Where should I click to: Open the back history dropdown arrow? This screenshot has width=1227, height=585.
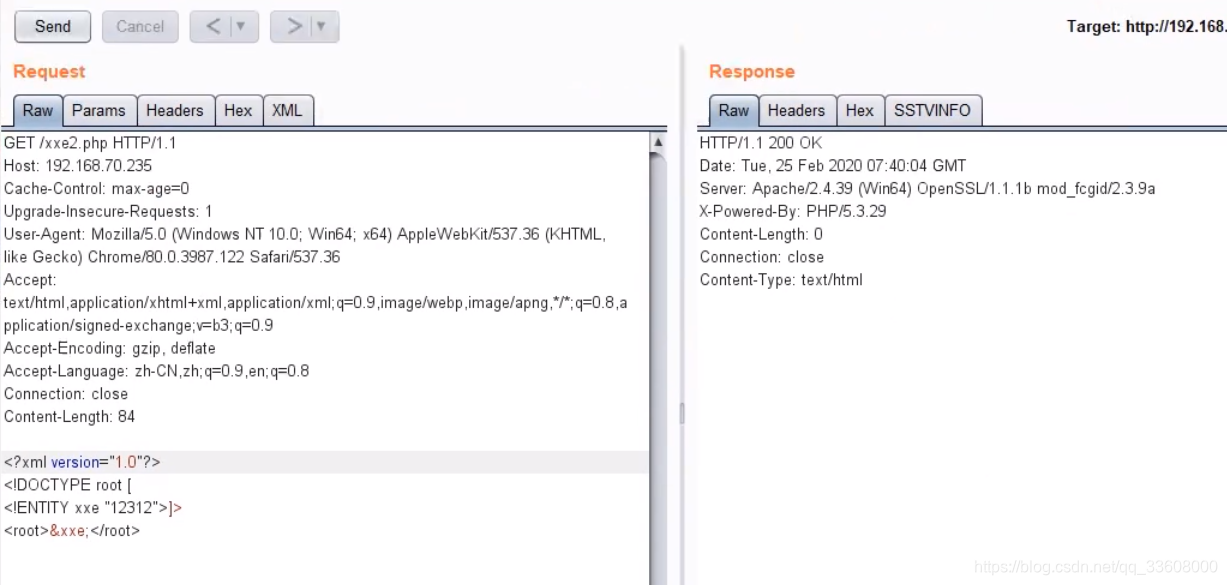pyautogui.click(x=241, y=27)
